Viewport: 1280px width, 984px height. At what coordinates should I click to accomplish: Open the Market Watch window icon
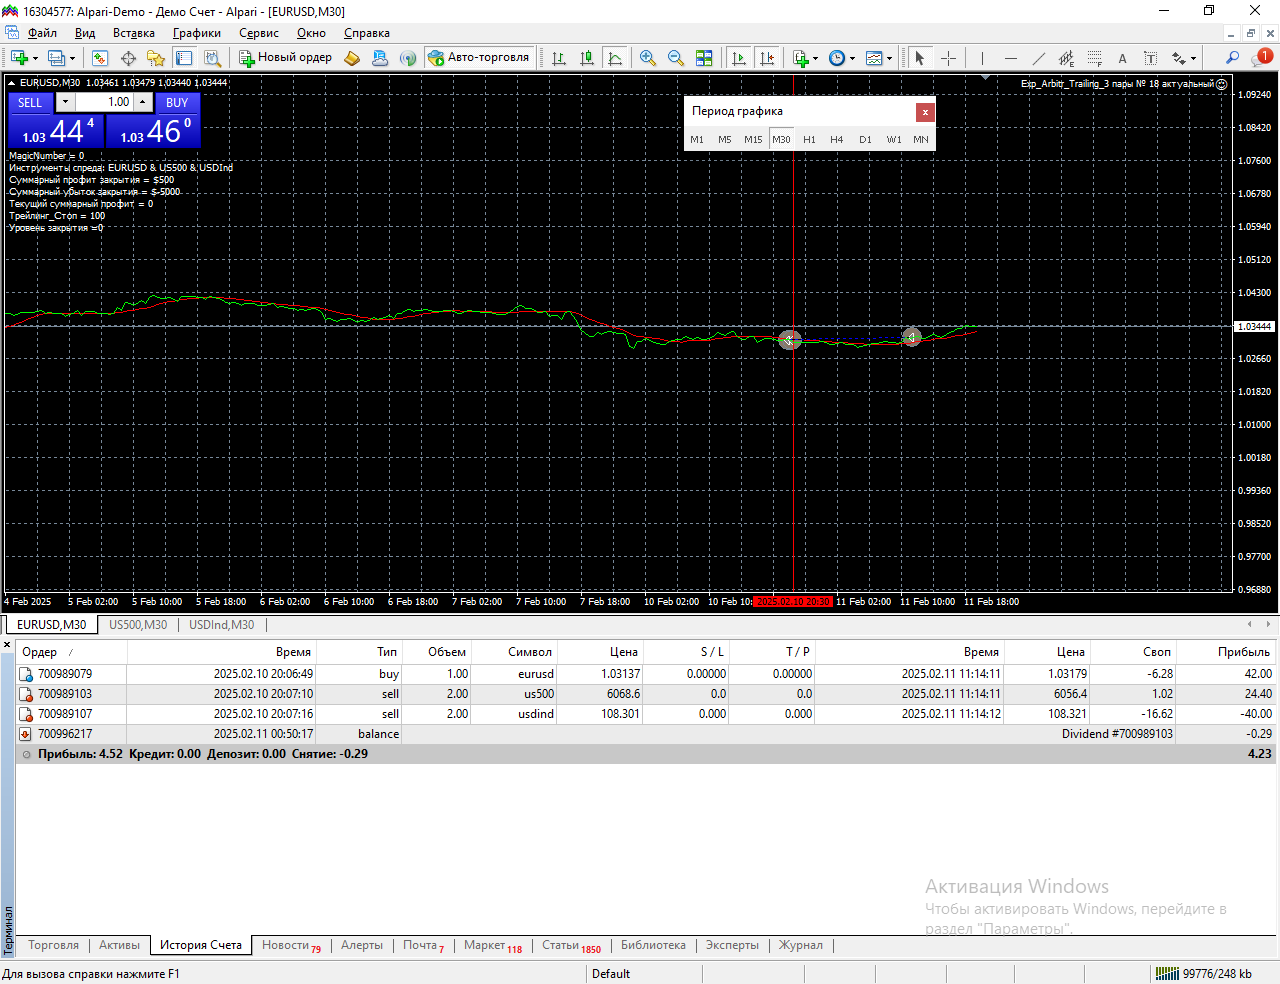[x=100, y=58]
